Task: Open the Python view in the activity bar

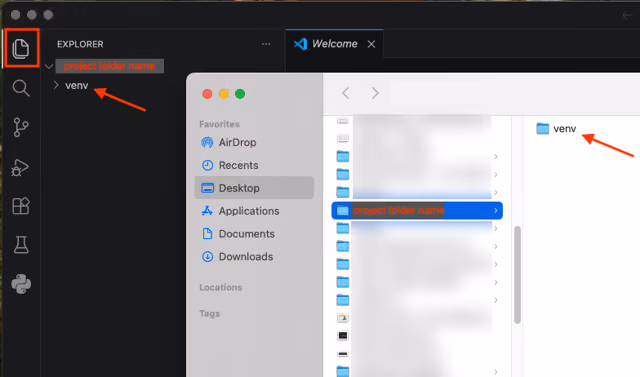Action: pos(21,284)
